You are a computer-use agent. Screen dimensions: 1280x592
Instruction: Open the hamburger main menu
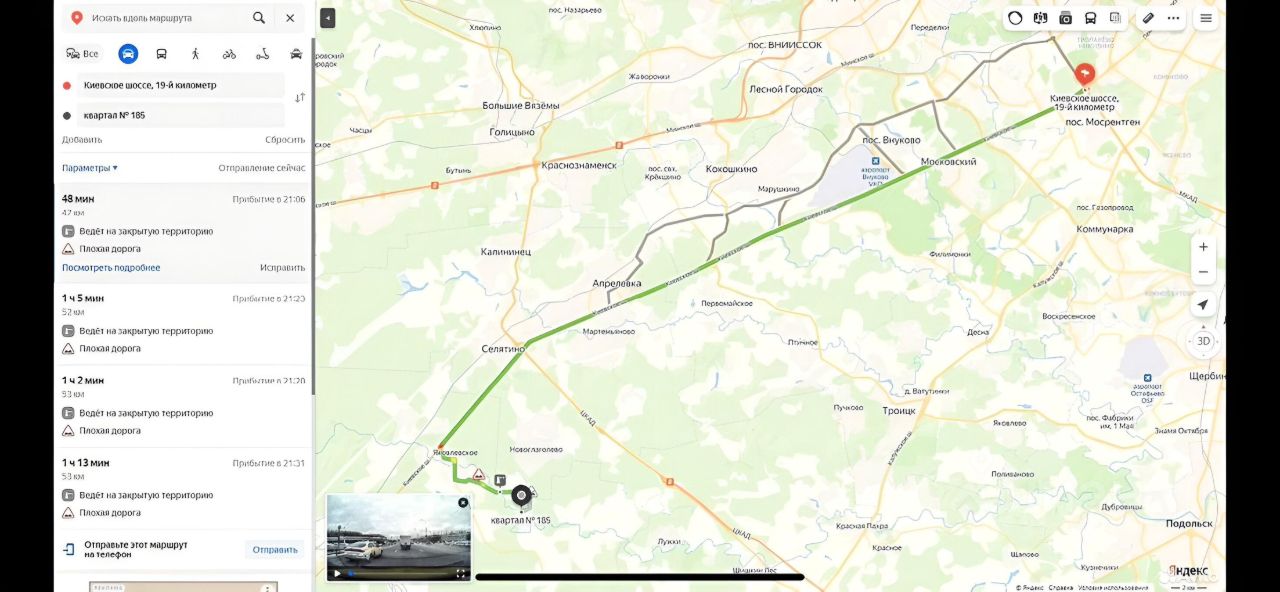(1206, 18)
